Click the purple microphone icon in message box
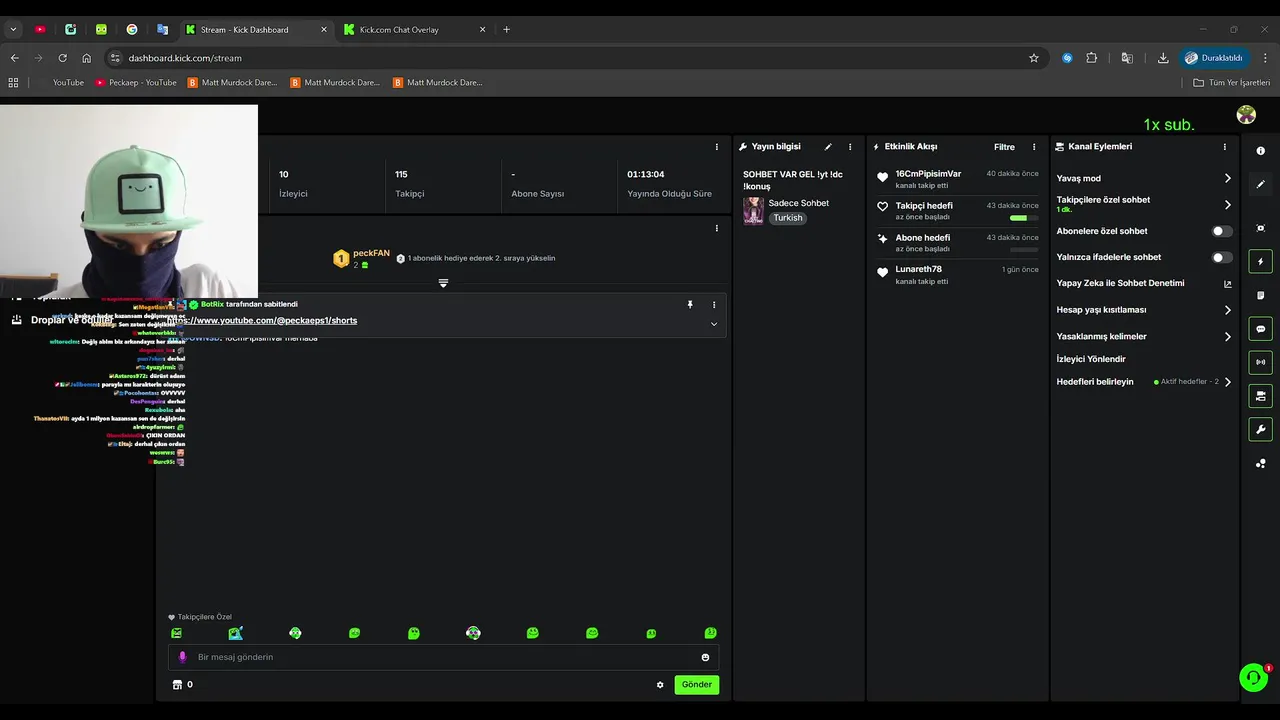 point(182,657)
